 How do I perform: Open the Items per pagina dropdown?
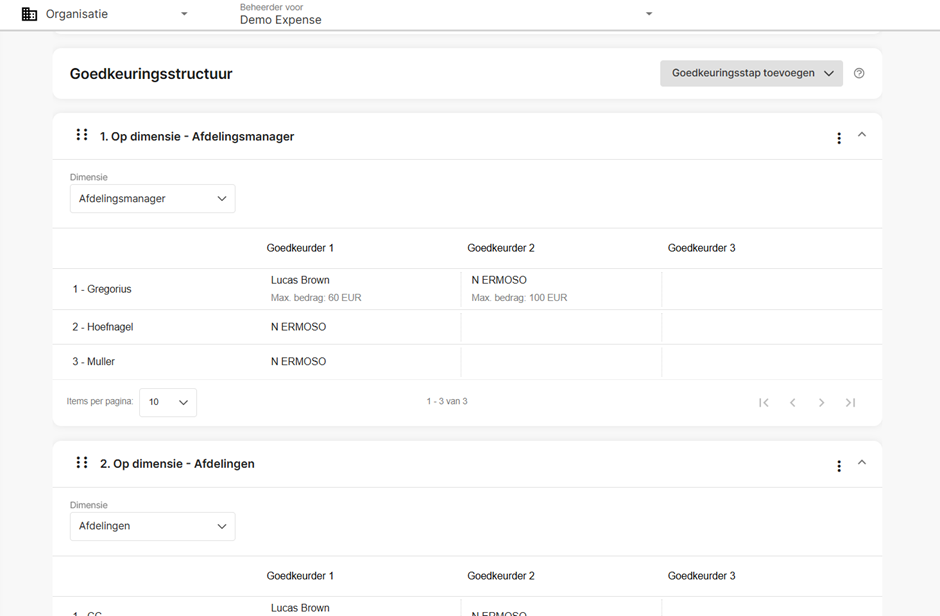[x=168, y=402]
